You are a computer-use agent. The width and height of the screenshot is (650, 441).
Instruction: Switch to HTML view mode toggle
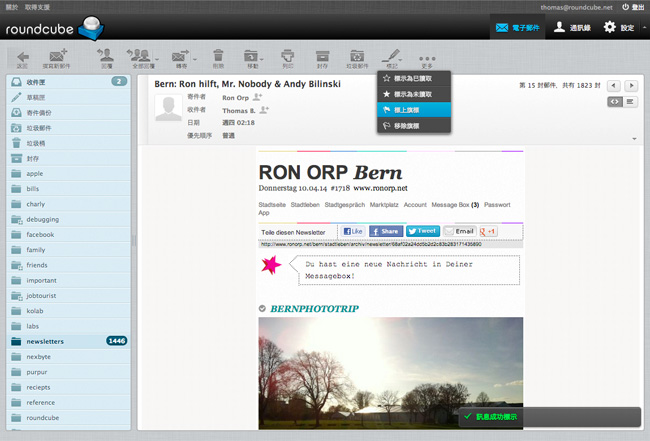coord(615,102)
